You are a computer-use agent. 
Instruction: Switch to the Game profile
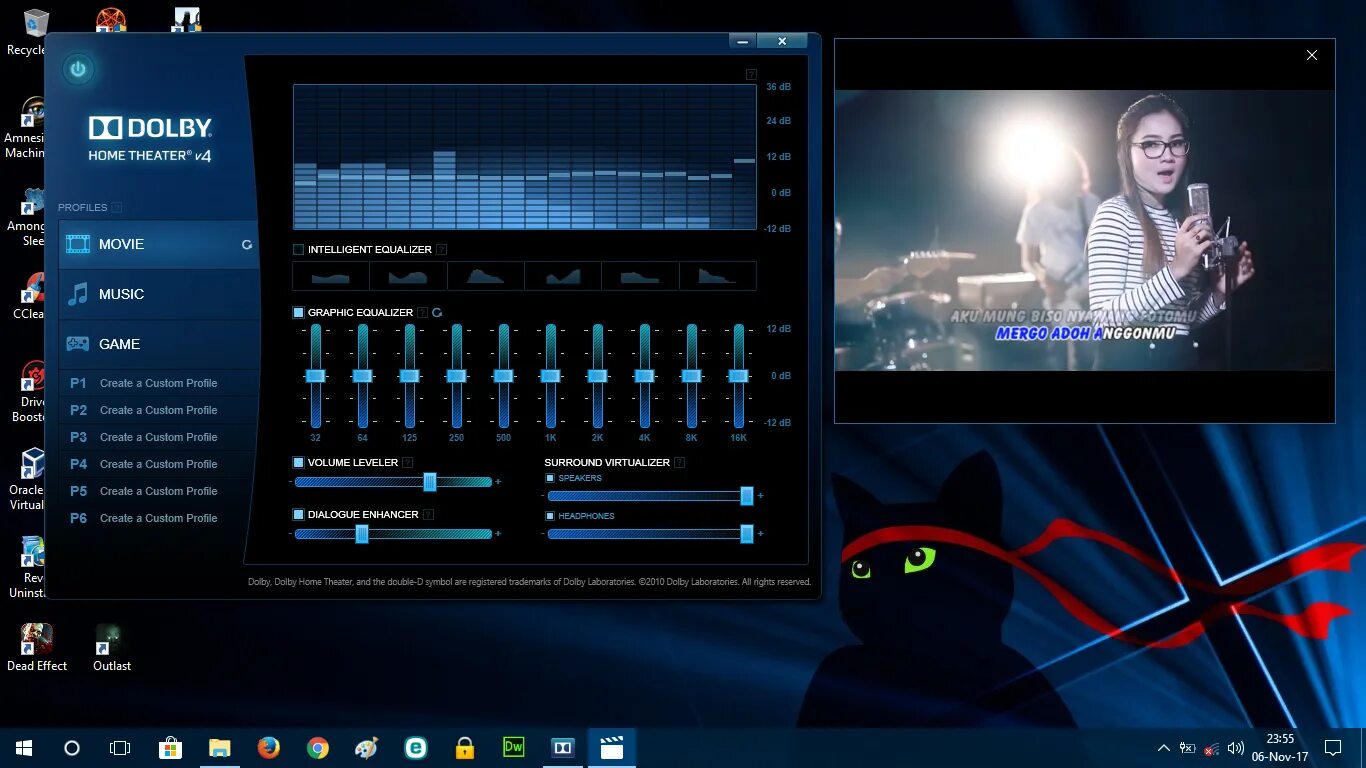[159, 344]
